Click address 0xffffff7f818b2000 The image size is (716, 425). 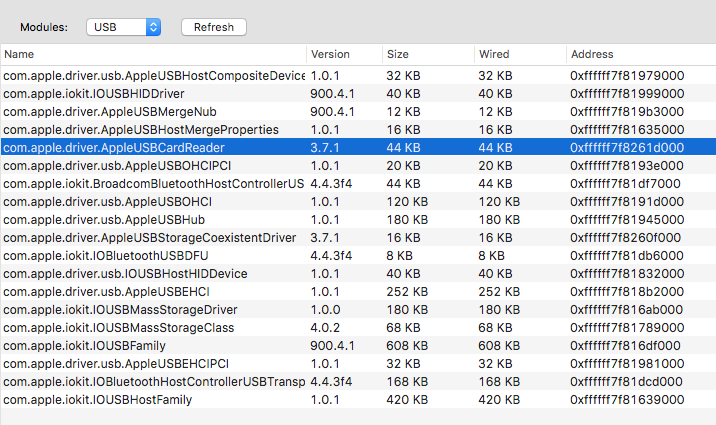click(627, 292)
